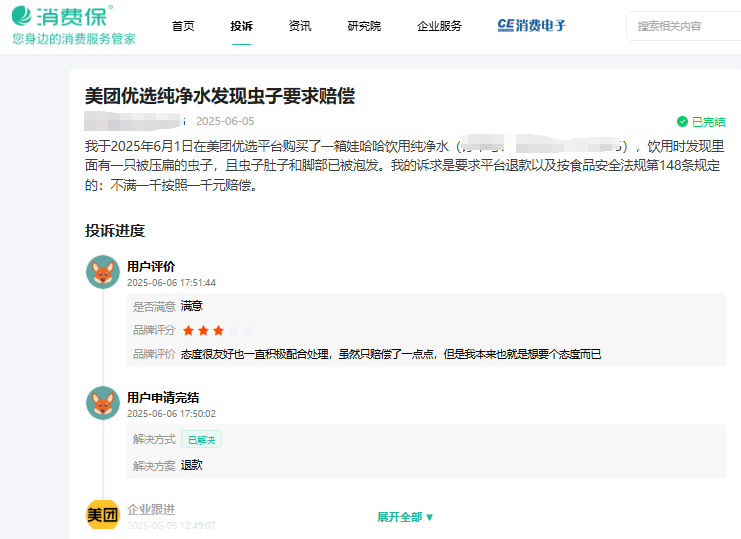This screenshot has height=539, width=741.
Task: Click timestamp 2025-06-06 17:51:44
Action: point(172,282)
